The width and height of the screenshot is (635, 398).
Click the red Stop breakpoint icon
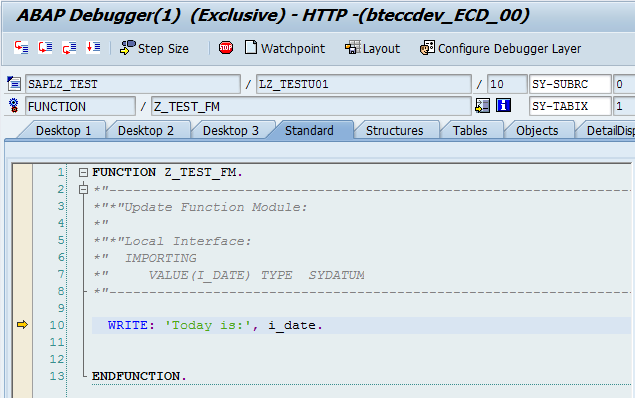[x=226, y=48]
